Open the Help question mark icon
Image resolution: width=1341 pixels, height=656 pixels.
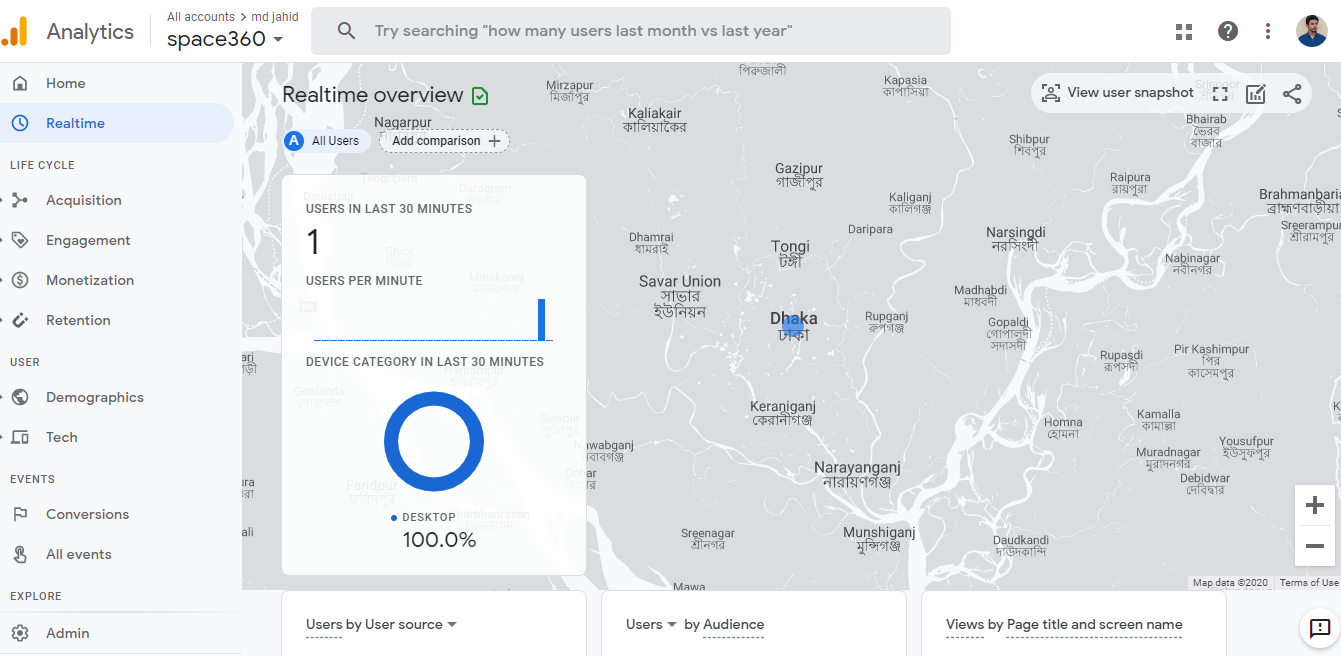pos(1228,31)
